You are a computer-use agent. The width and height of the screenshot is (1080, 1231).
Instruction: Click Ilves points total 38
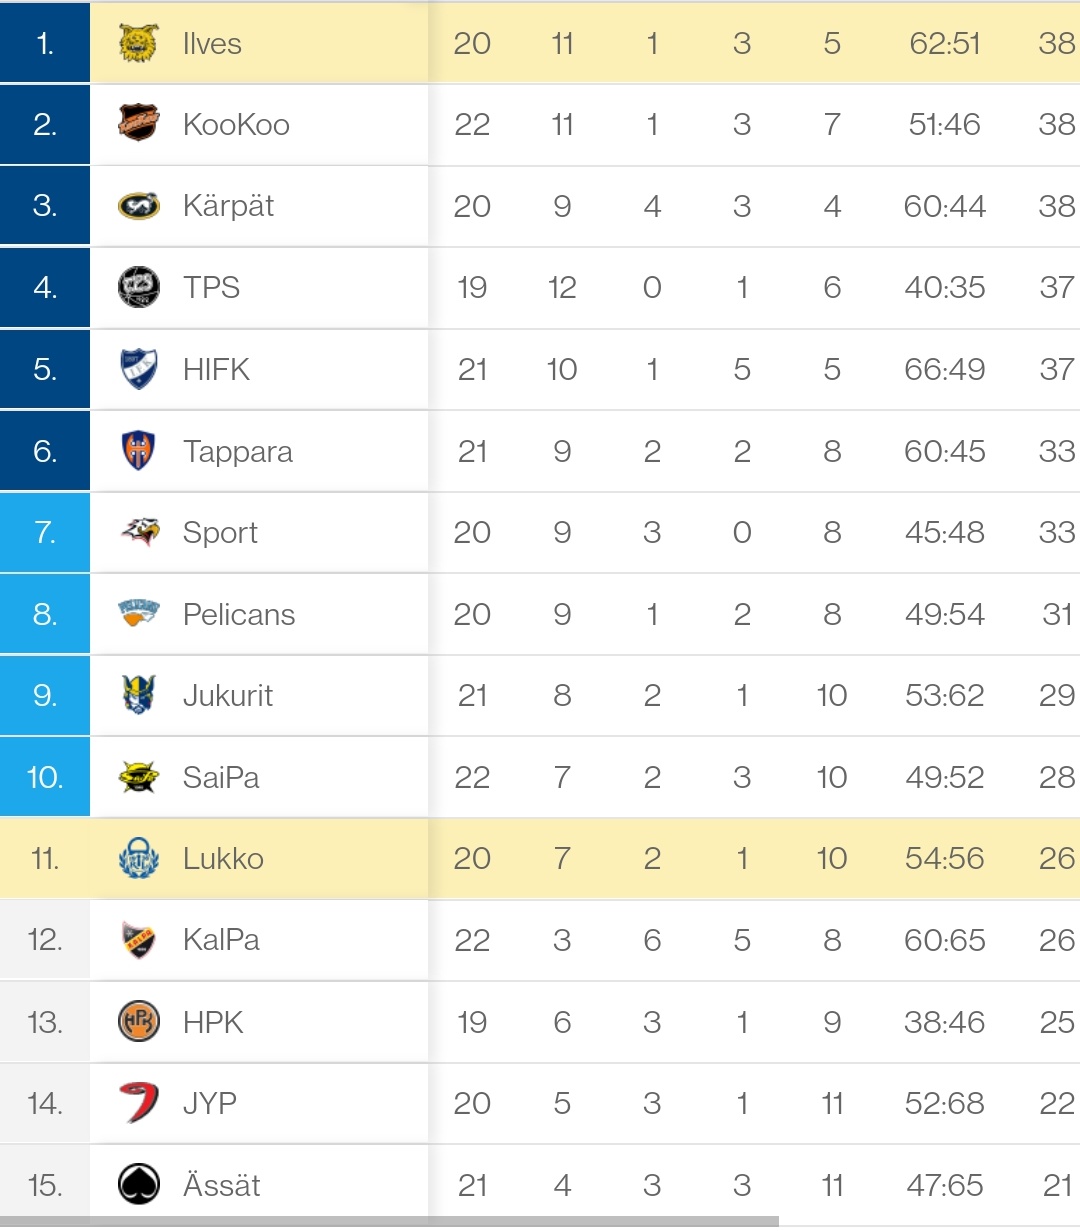point(1056,43)
